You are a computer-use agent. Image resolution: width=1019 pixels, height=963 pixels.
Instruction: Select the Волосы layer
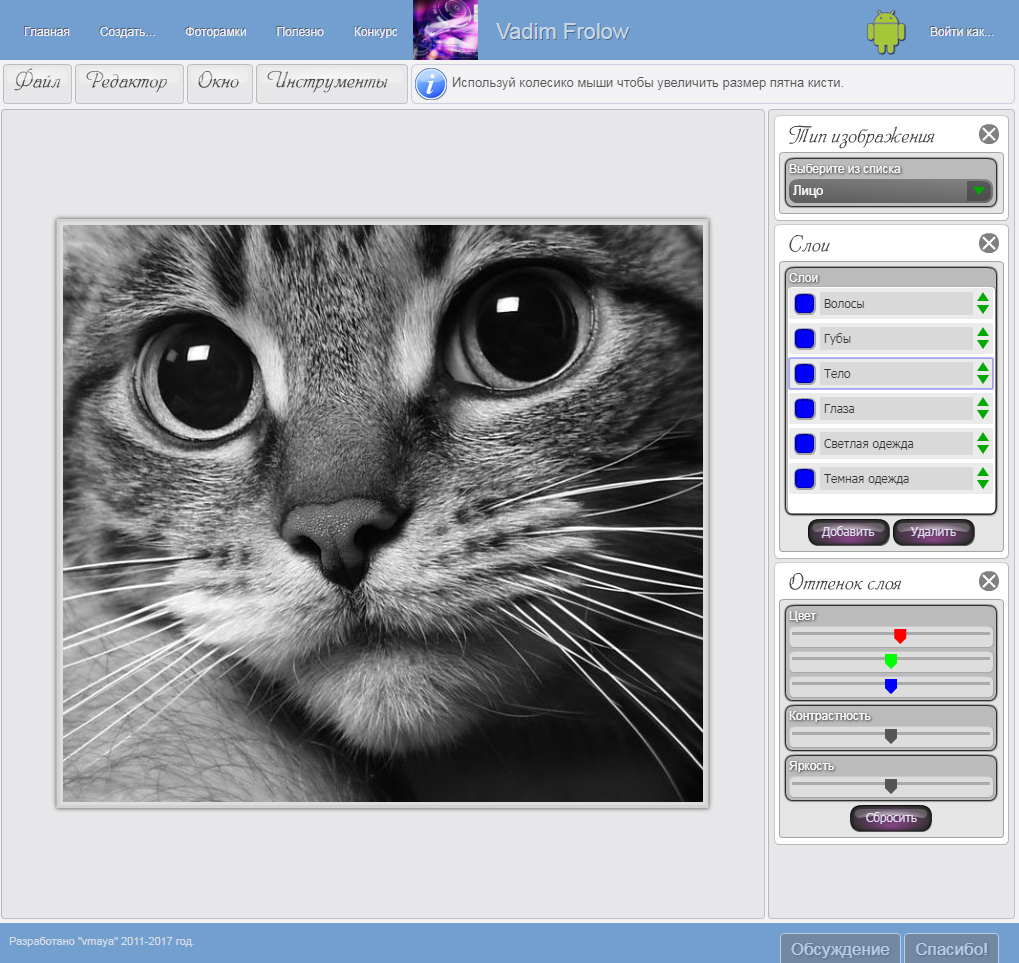[890, 303]
